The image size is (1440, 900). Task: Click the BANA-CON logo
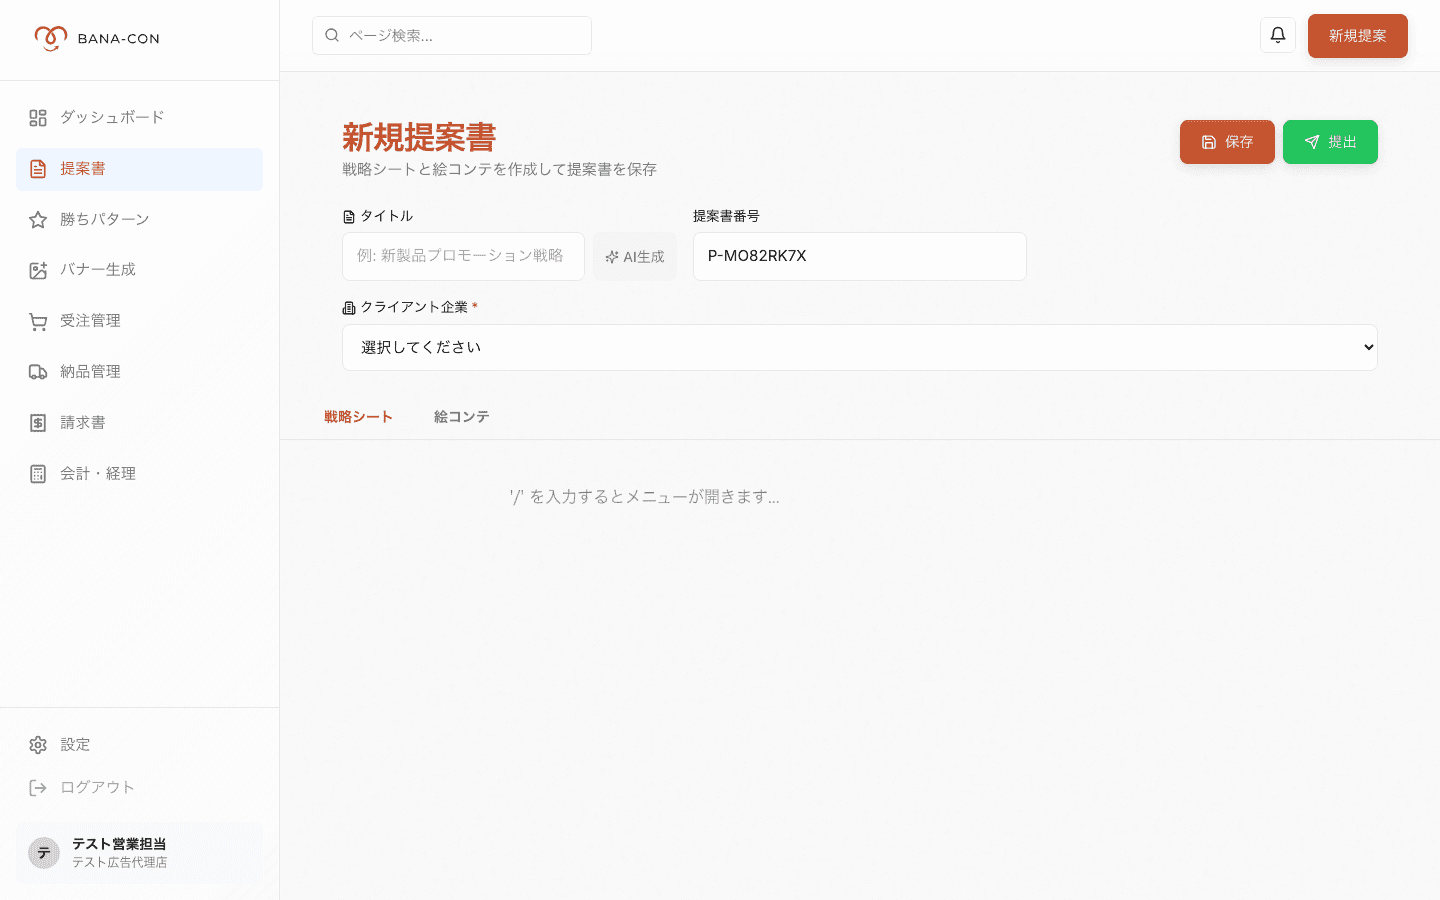97,38
